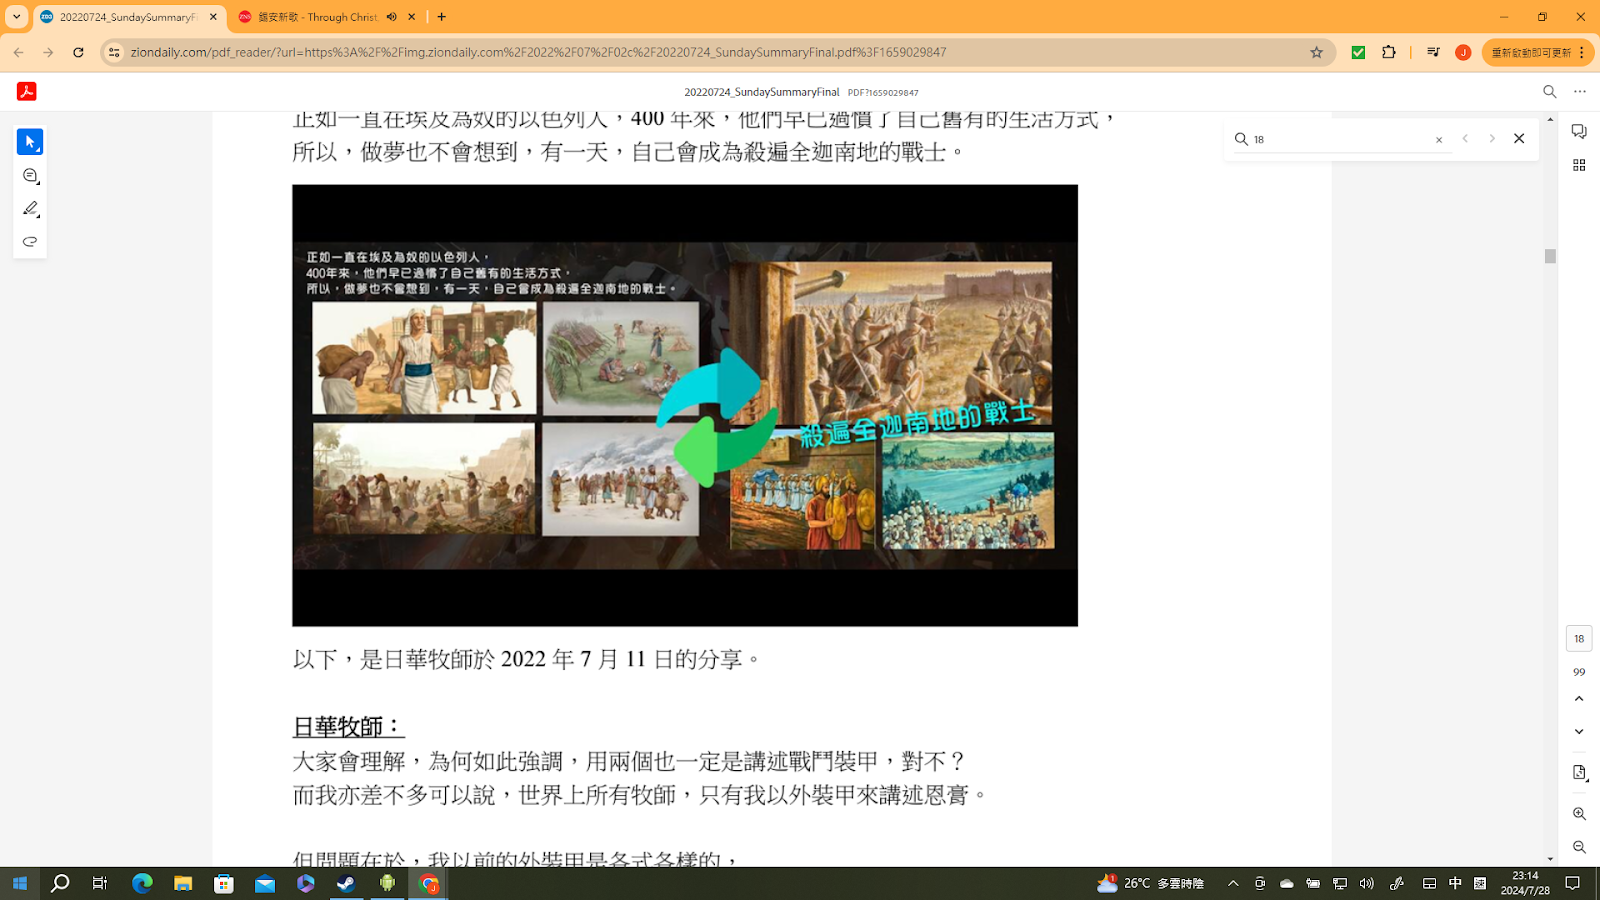The height and width of the screenshot is (900, 1600).
Task: Open Chrome from taskbar
Action: [428, 883]
